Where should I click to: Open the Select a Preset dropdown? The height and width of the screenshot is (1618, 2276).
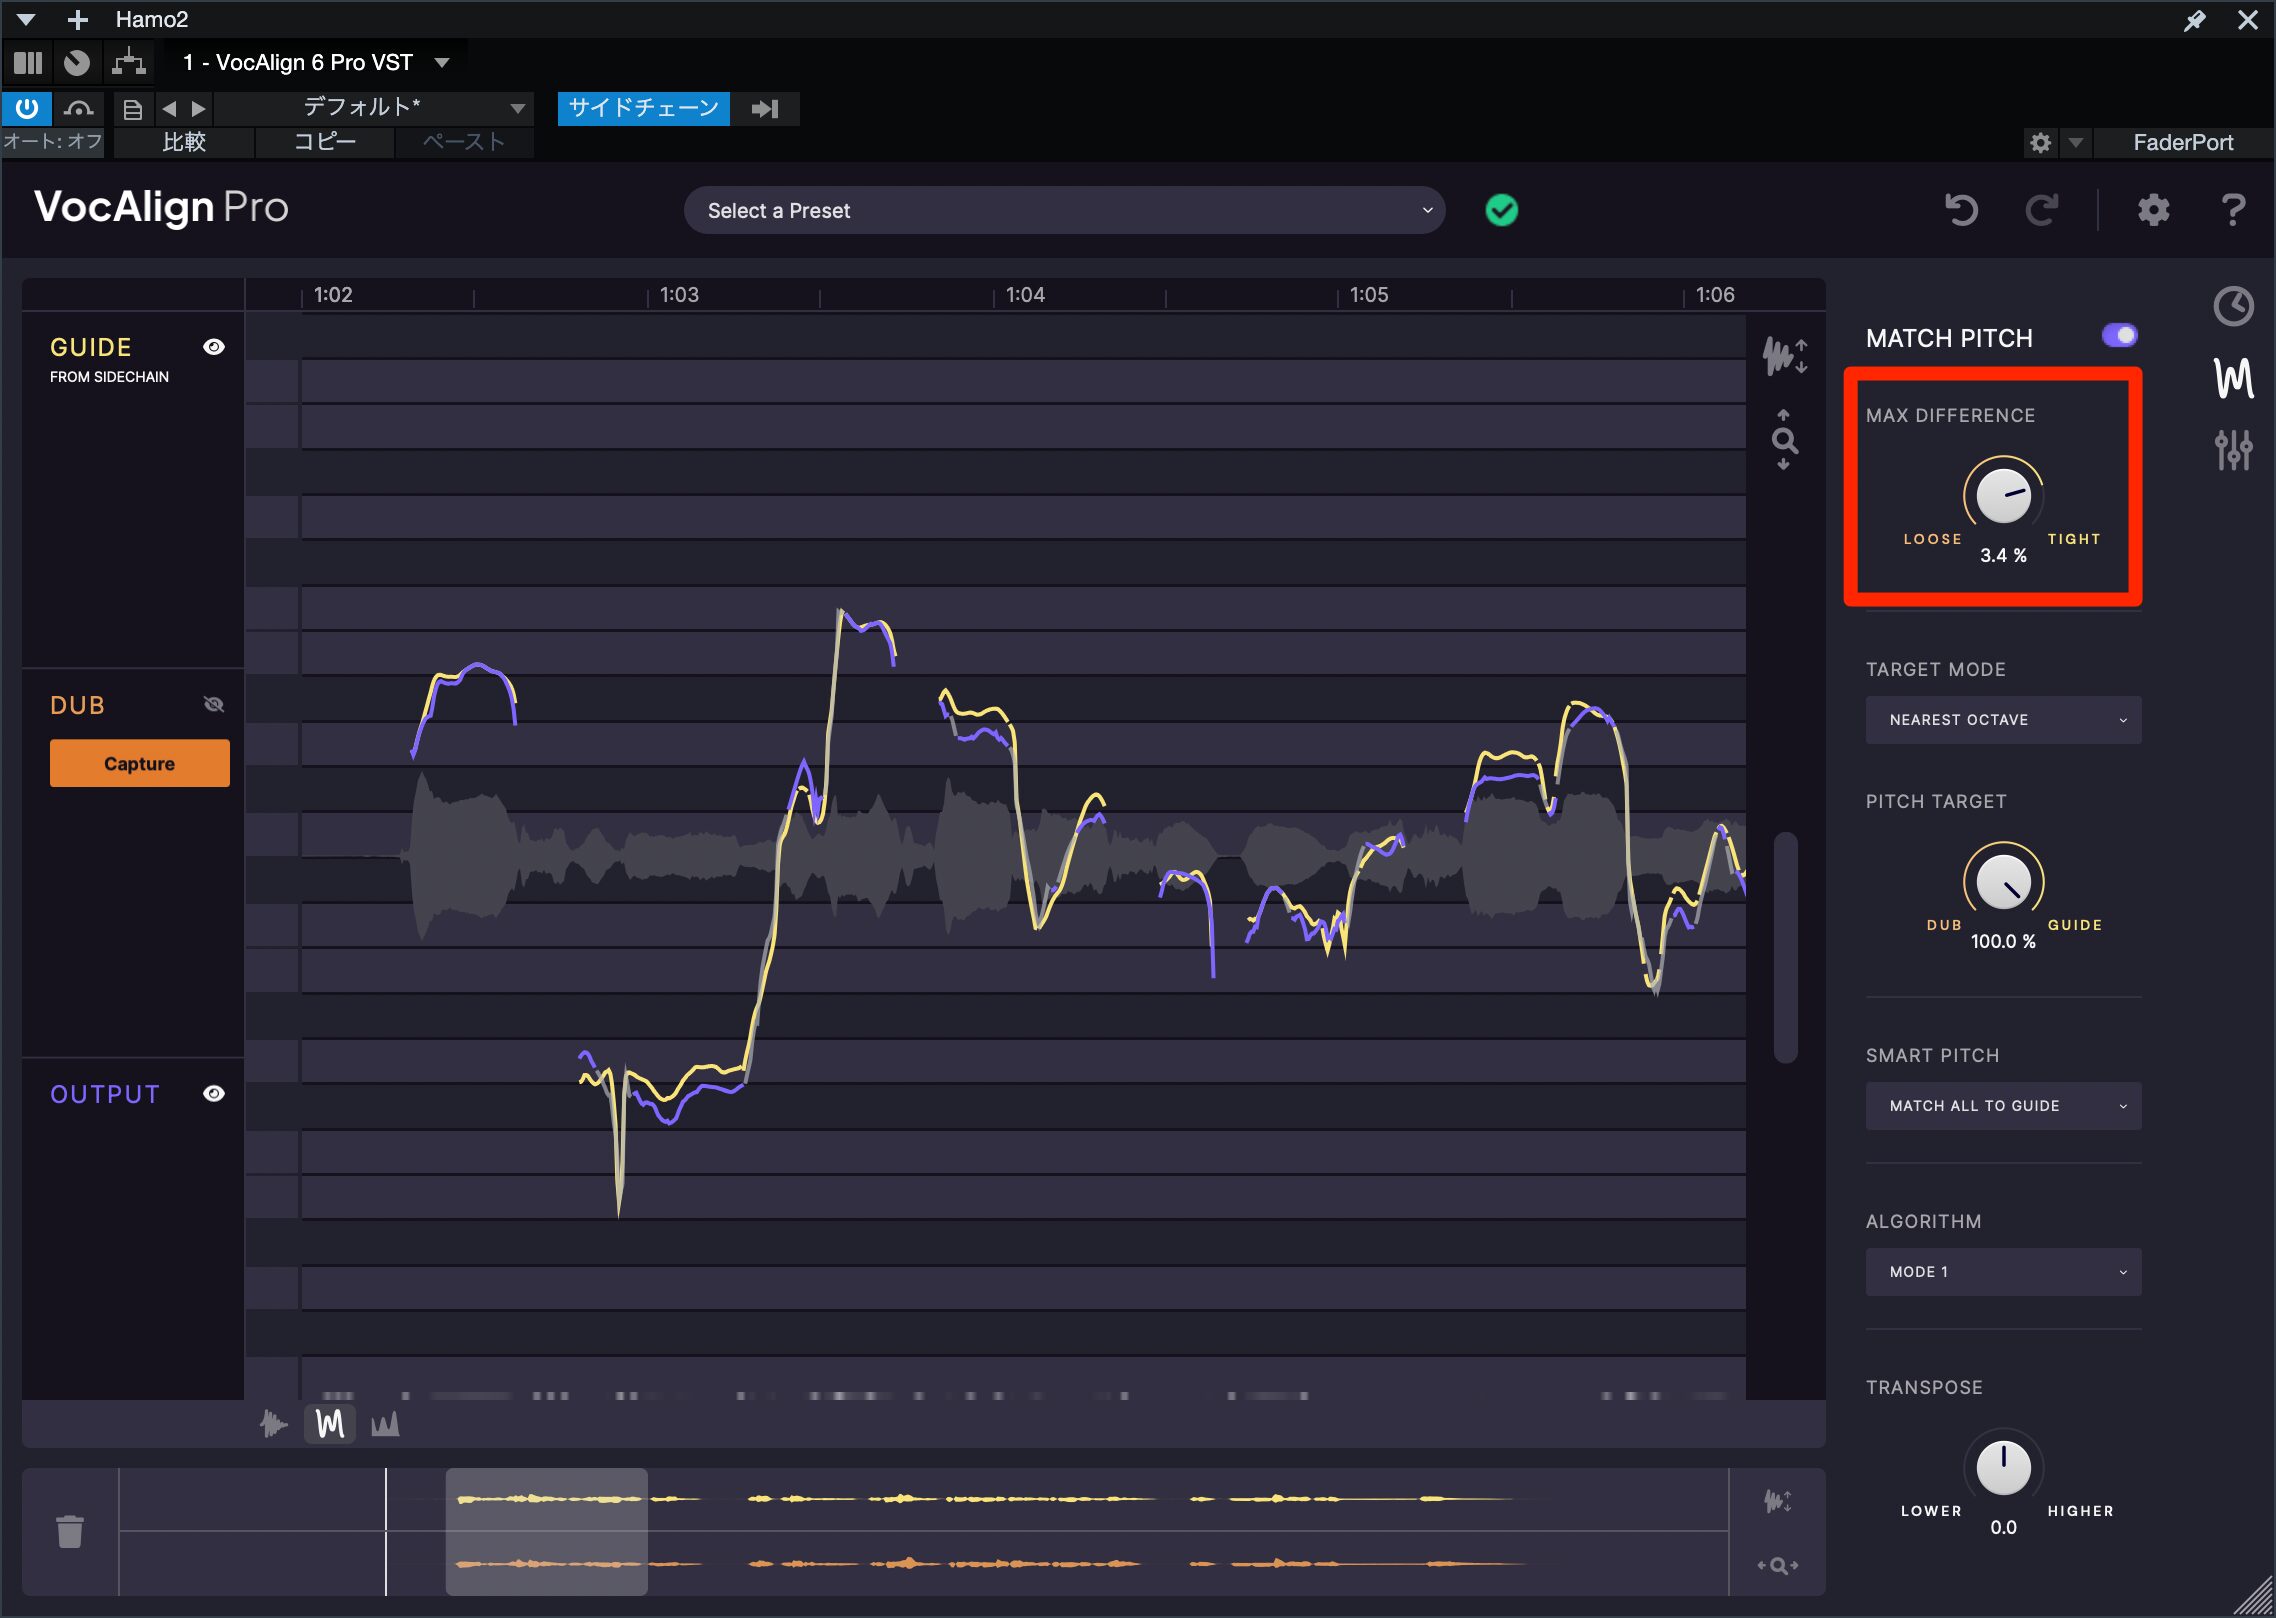click(x=1064, y=210)
